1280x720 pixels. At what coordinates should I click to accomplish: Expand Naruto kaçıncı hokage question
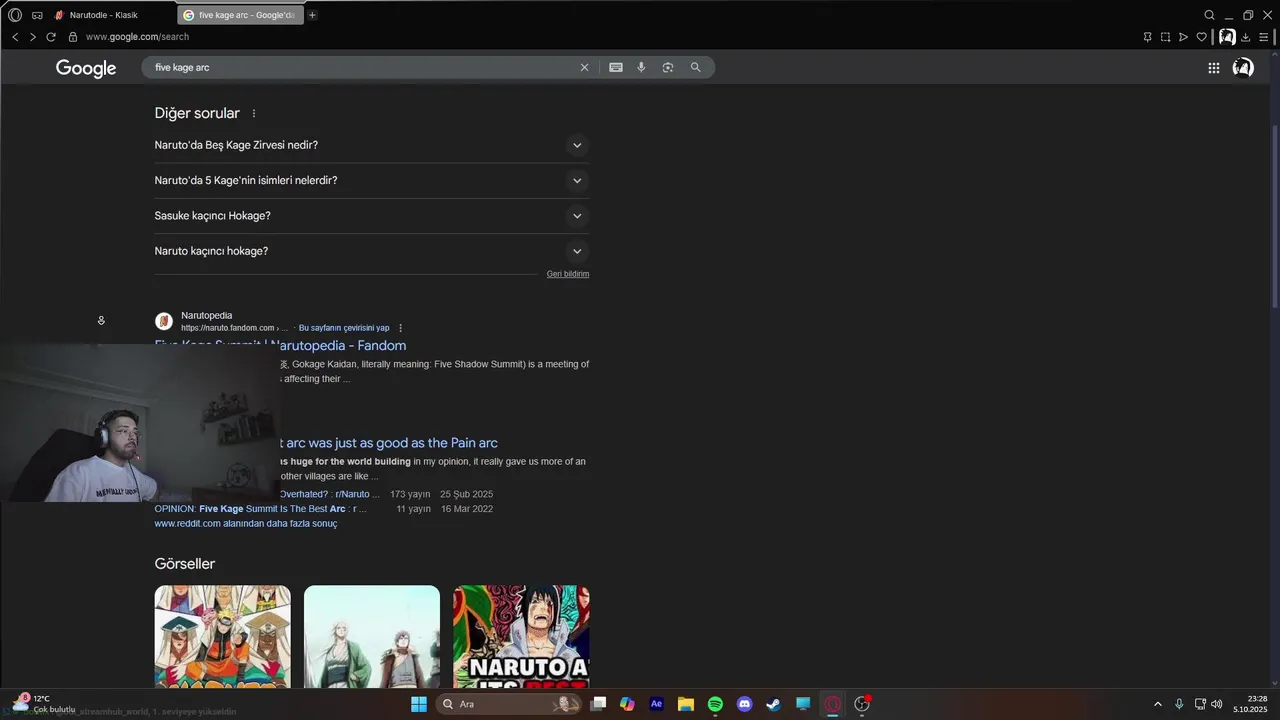click(x=372, y=251)
